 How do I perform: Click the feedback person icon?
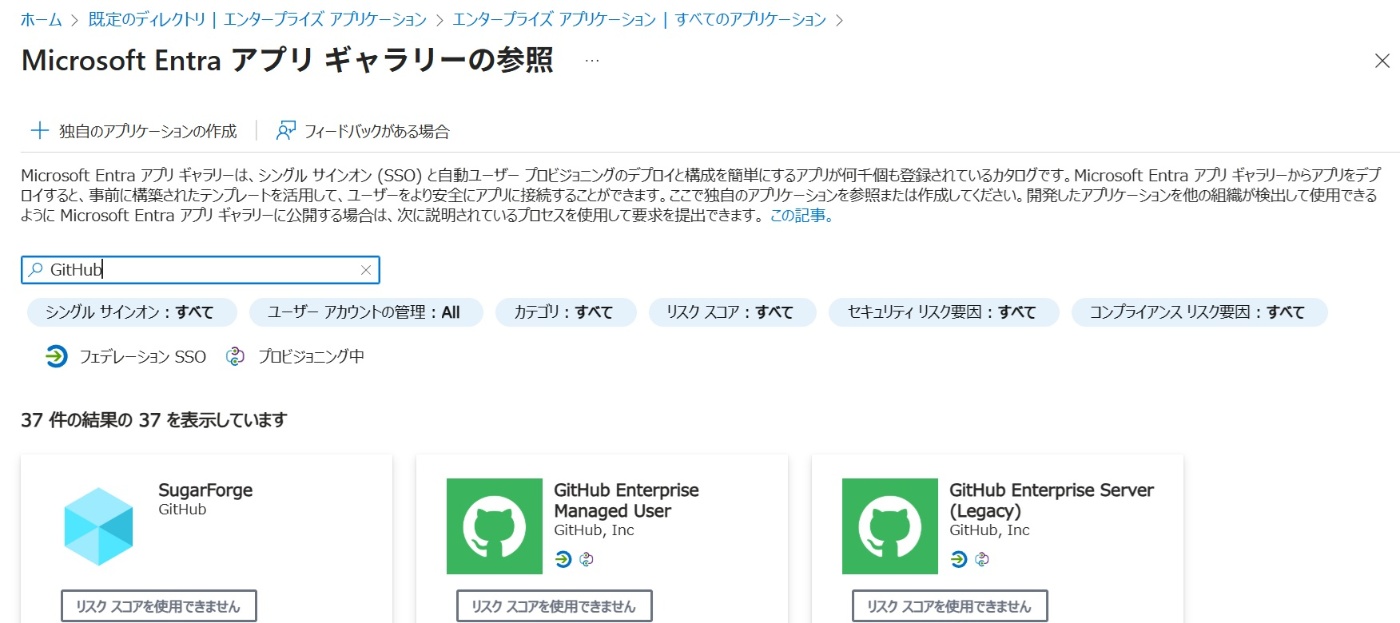286,131
